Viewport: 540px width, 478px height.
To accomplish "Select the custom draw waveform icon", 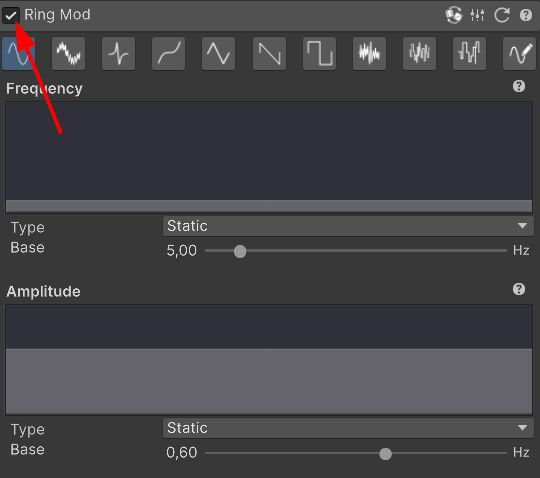I will pos(519,54).
